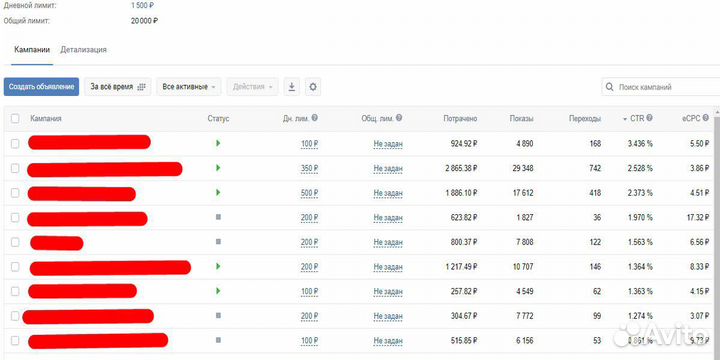Screen dimensions: 720x360
Task: Click the download statistics icon
Action: (291, 87)
